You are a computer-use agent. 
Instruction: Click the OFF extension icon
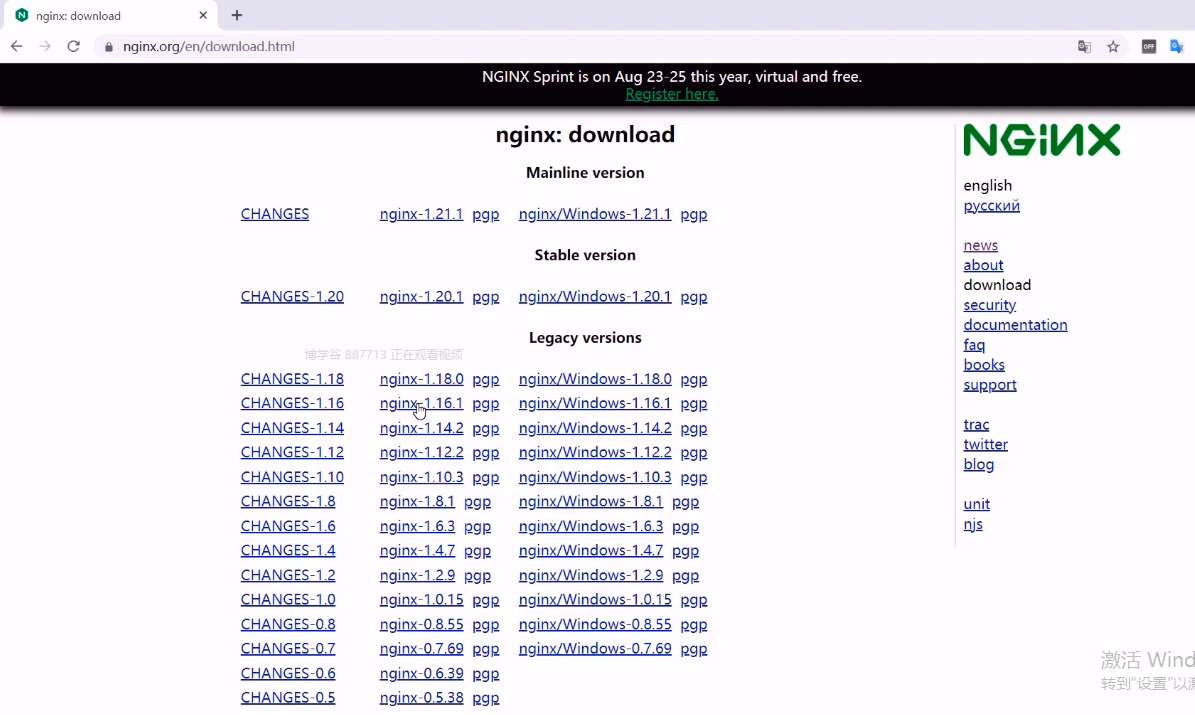[1149, 46]
